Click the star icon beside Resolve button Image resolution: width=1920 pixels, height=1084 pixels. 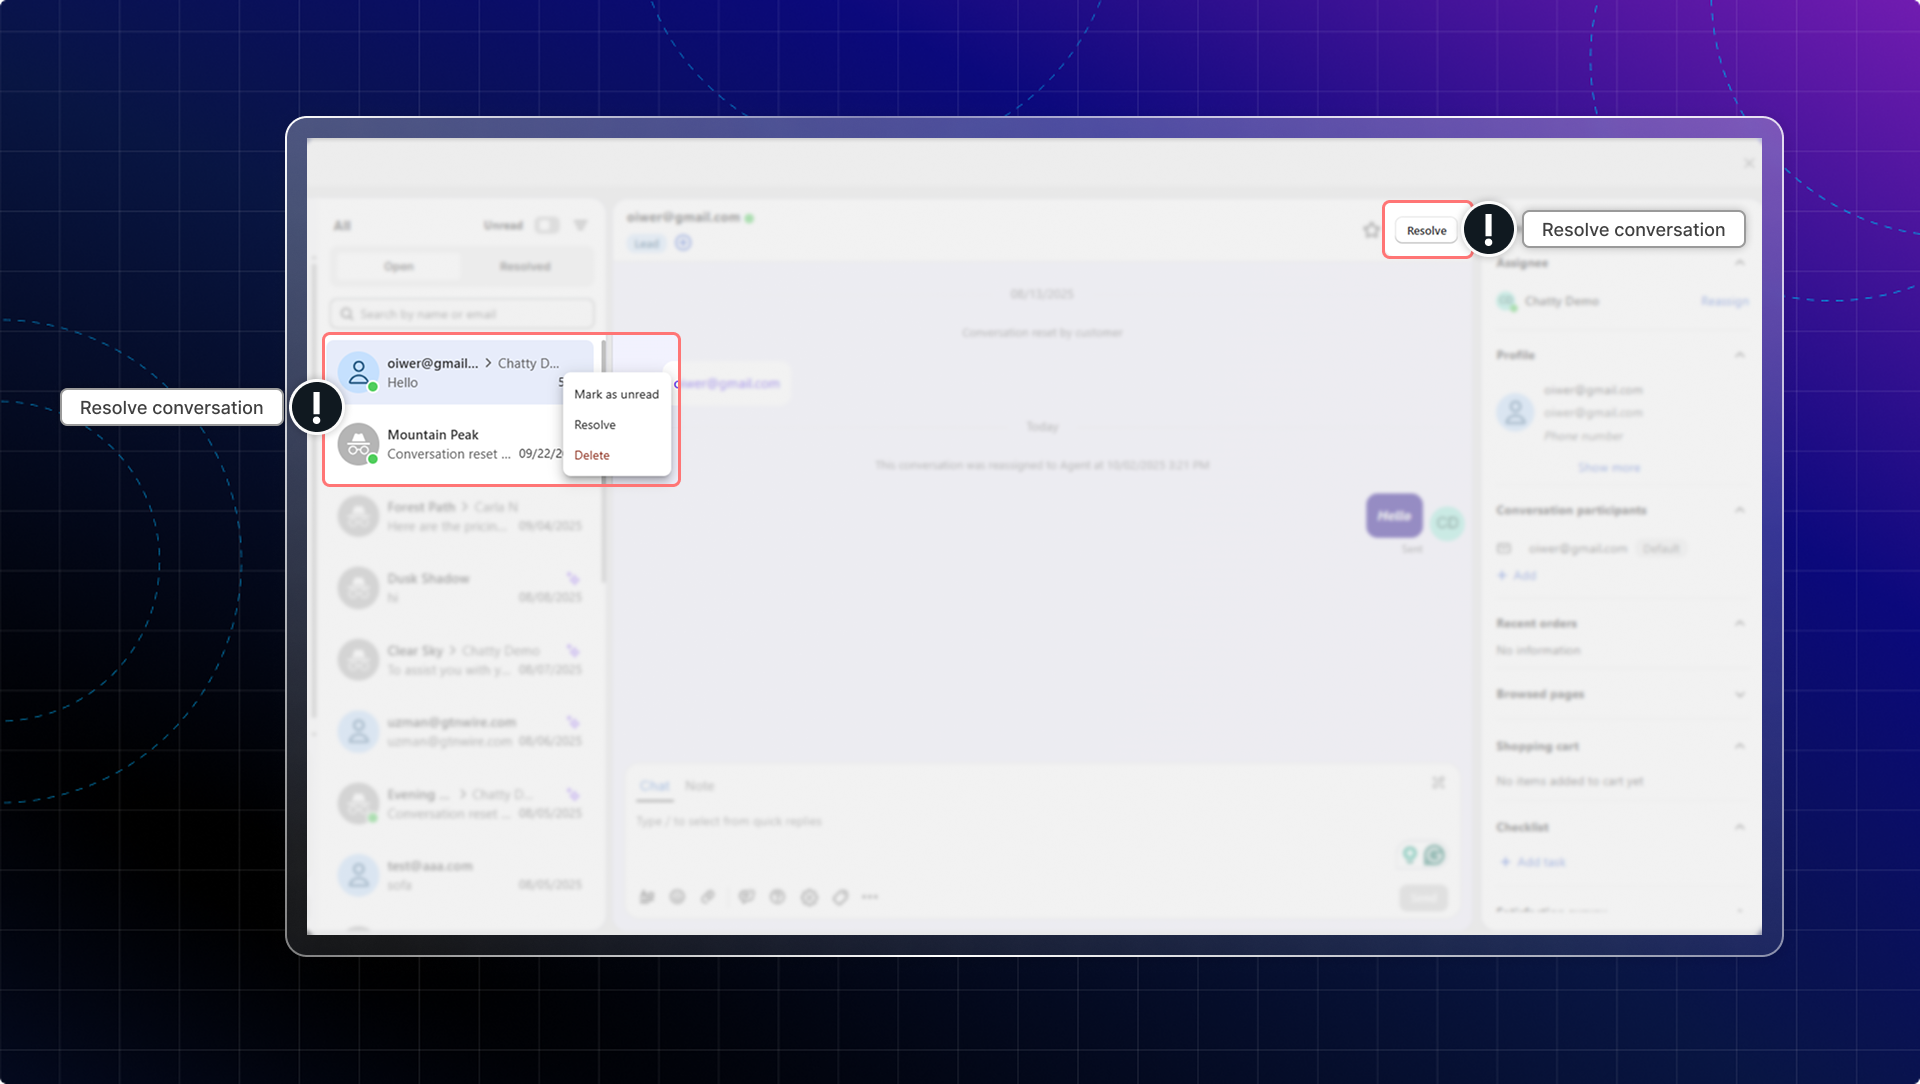click(1371, 230)
